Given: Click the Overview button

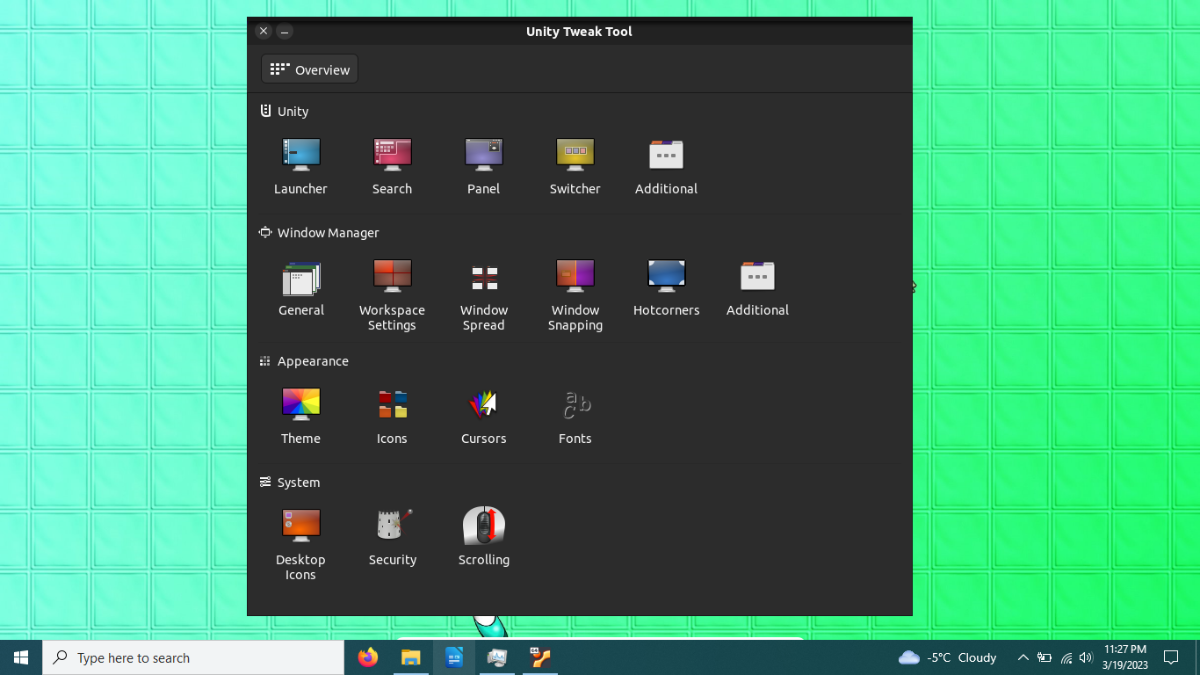Looking at the screenshot, I should click(310, 70).
